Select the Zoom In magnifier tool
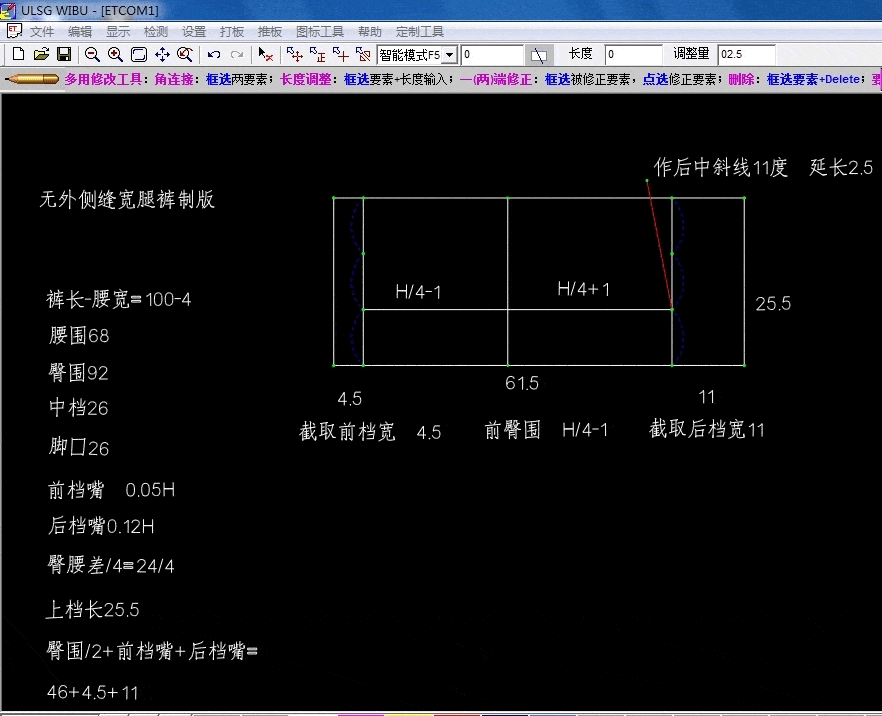The height and width of the screenshot is (716, 882). point(114,55)
